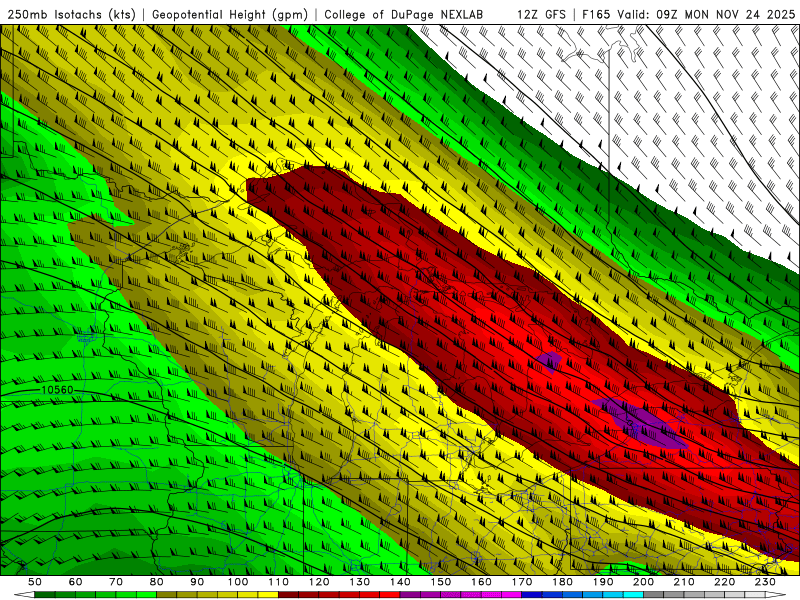This screenshot has height=600, width=800.
Task: Click the '170' value on the color scale
Action: 522,582
